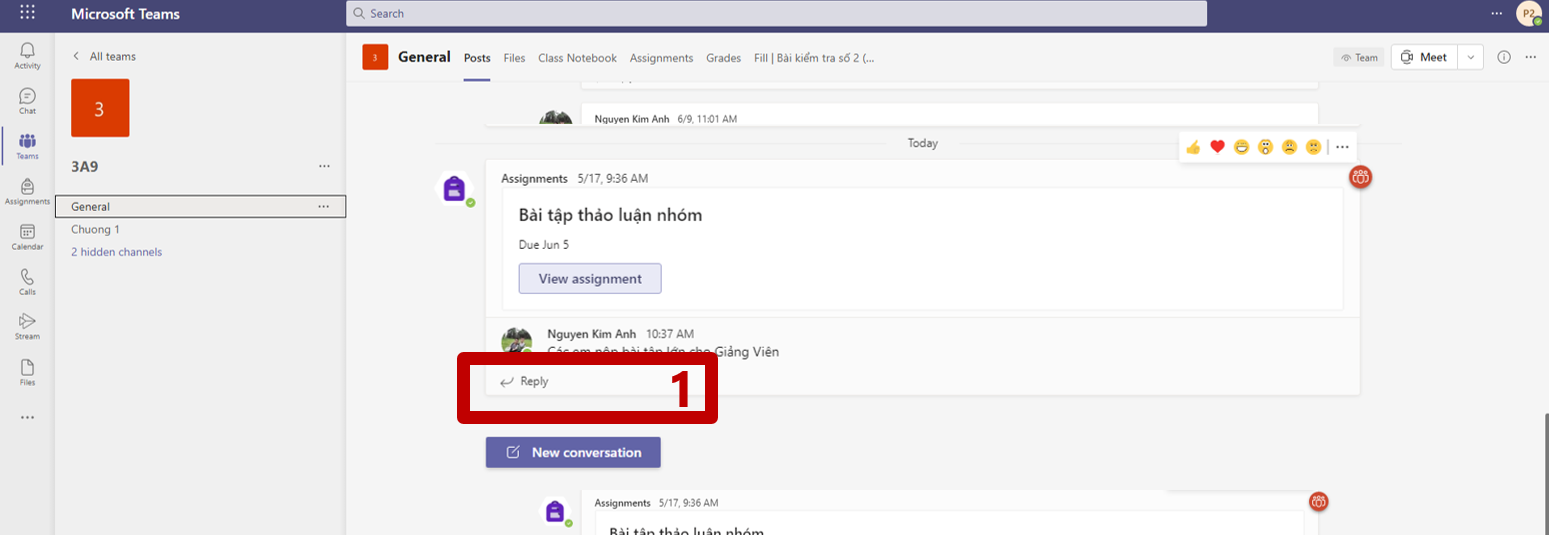This screenshot has width=1549, height=535.
Task: Switch to the Grades tab
Action: pos(723,58)
